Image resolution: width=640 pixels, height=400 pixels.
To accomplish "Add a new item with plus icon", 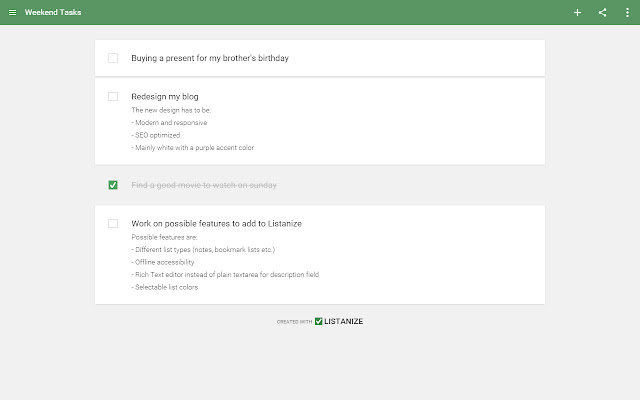I will point(577,13).
